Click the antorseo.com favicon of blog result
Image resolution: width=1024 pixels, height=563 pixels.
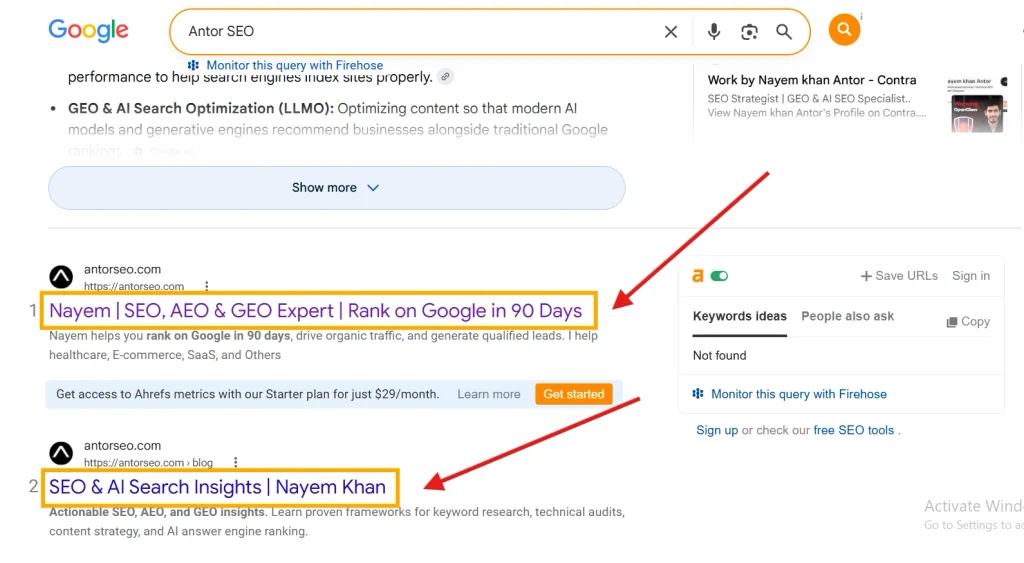[61, 453]
